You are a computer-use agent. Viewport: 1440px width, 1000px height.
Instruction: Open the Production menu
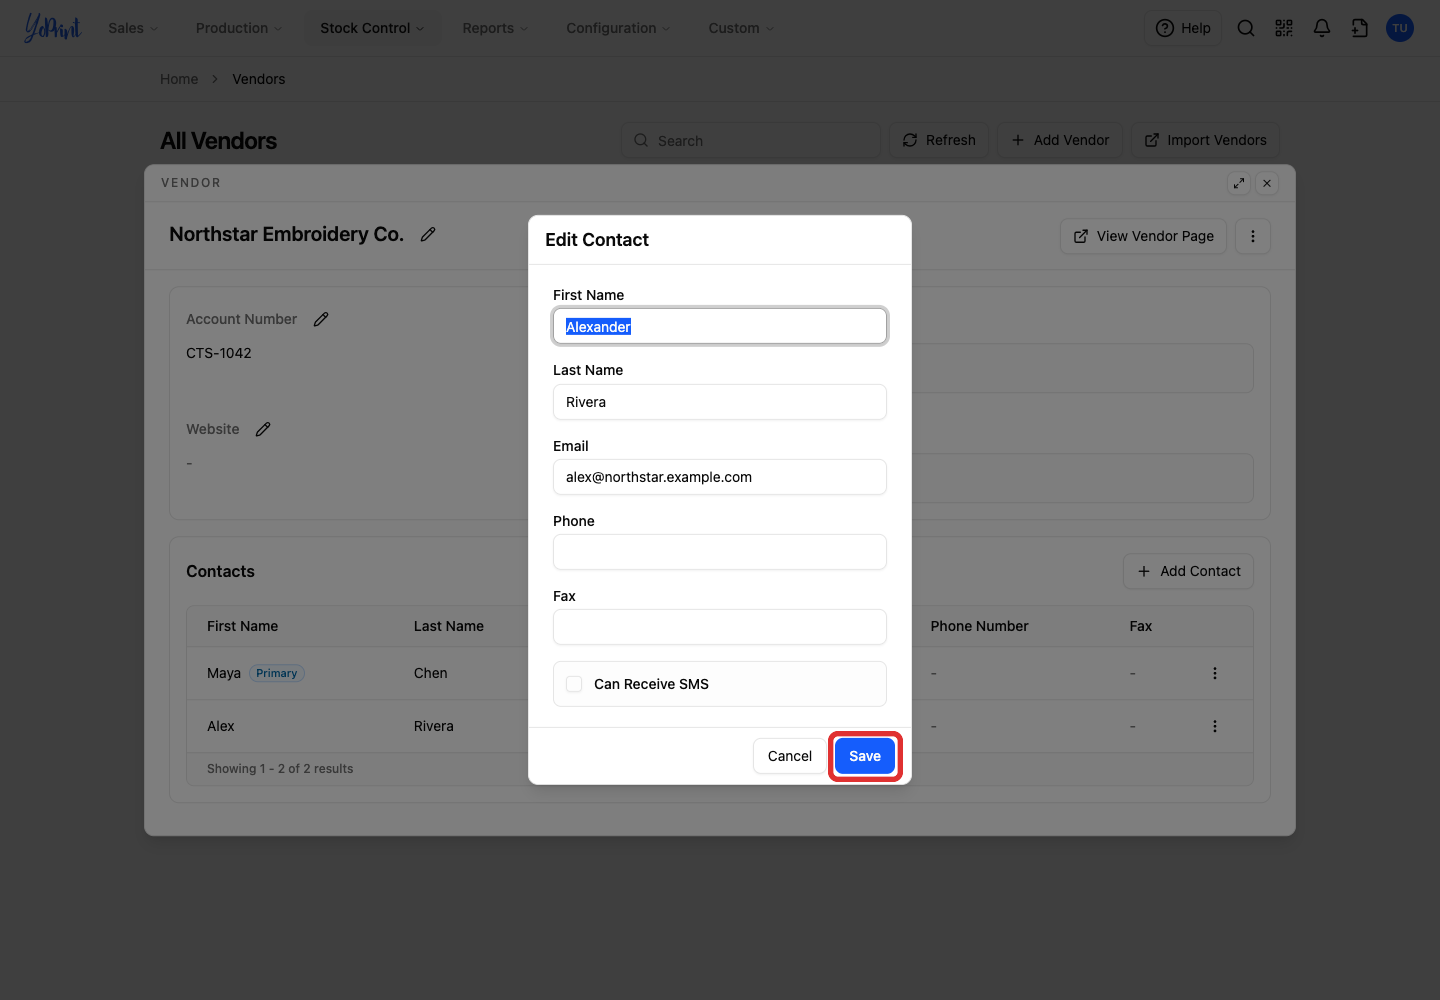point(239,28)
